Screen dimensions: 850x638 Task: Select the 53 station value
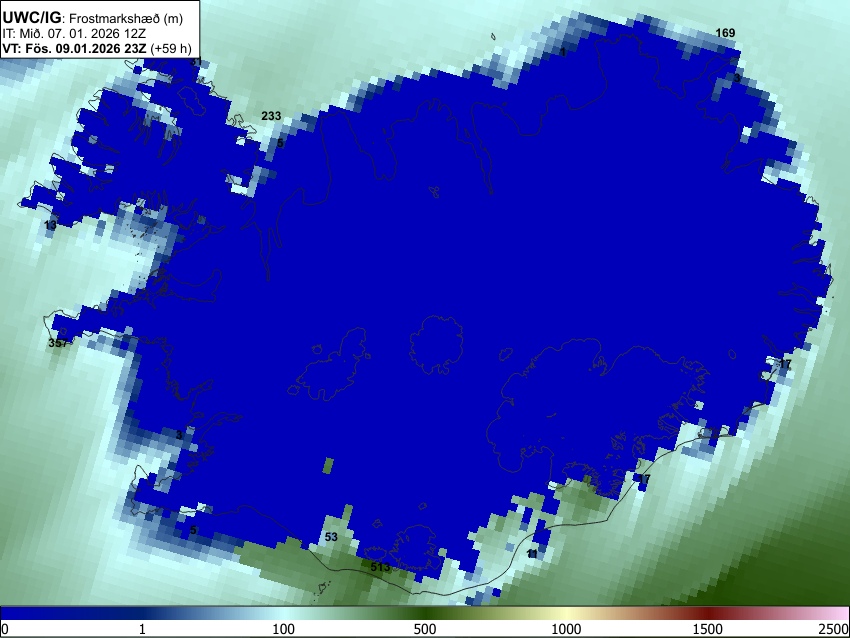331,537
